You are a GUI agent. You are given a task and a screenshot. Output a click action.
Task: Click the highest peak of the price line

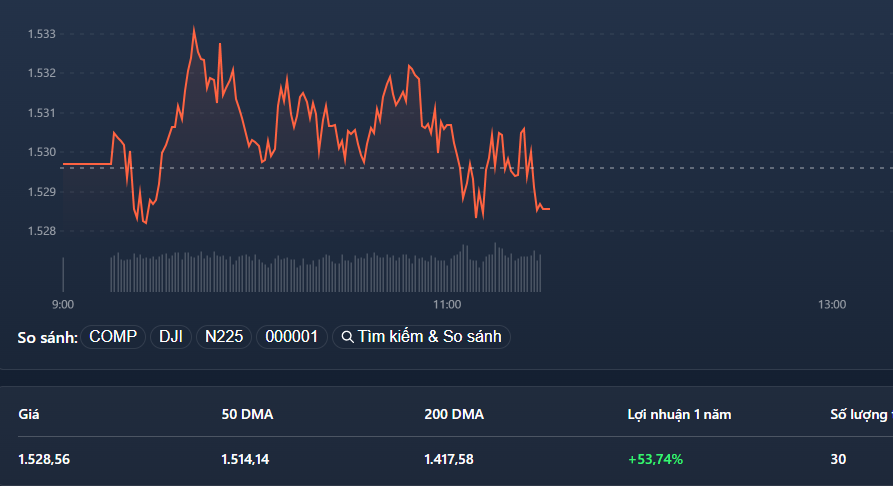194,28
